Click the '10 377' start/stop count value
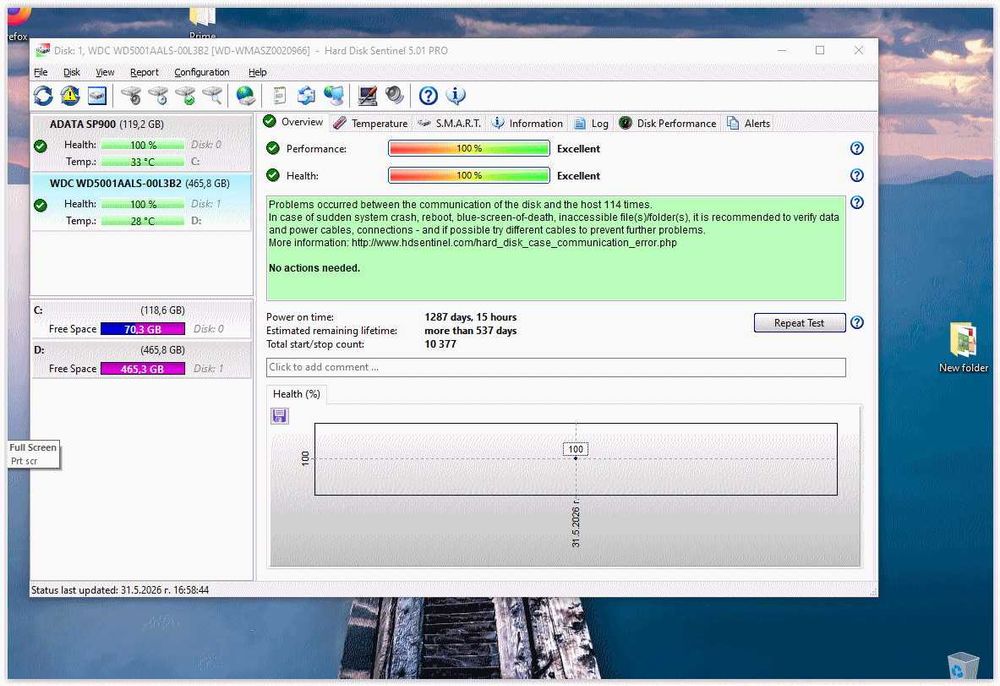The image size is (1000, 686). (440, 344)
